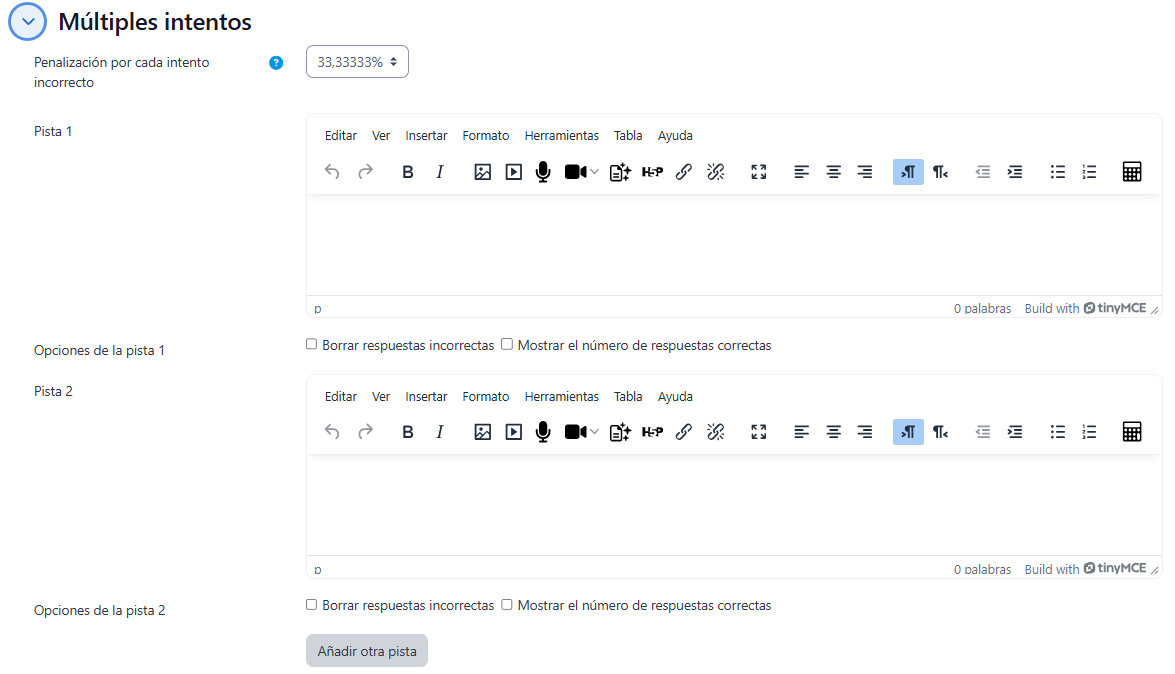Click record audio microphone in Pista 1 editor

[x=543, y=172]
